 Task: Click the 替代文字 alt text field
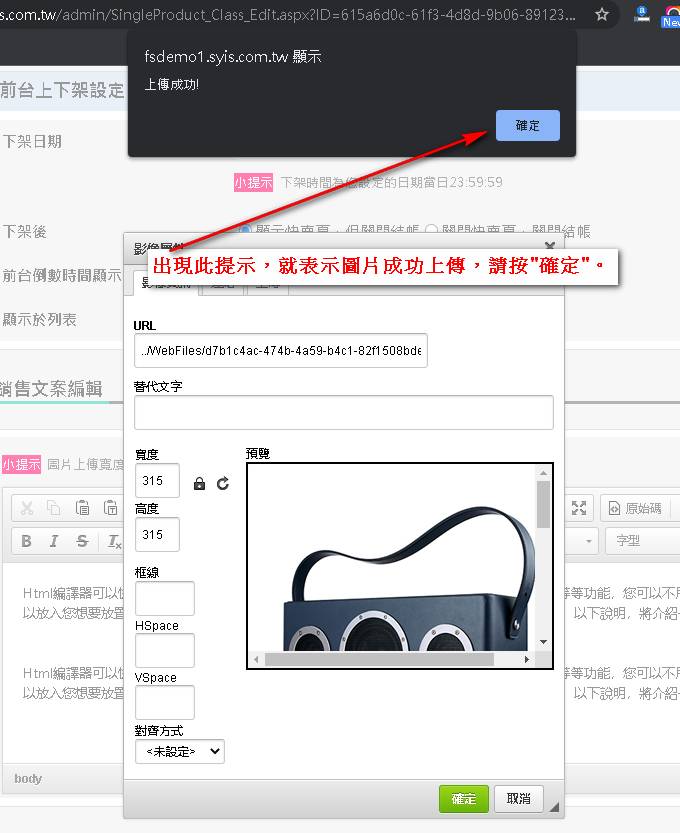point(343,412)
